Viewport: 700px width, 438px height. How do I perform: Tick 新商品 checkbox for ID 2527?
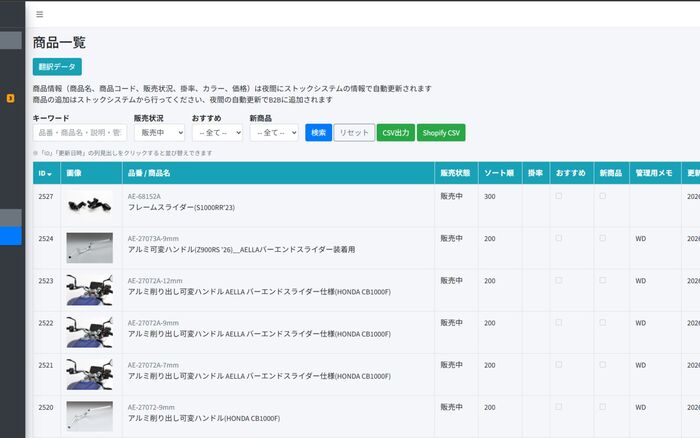coord(602,196)
